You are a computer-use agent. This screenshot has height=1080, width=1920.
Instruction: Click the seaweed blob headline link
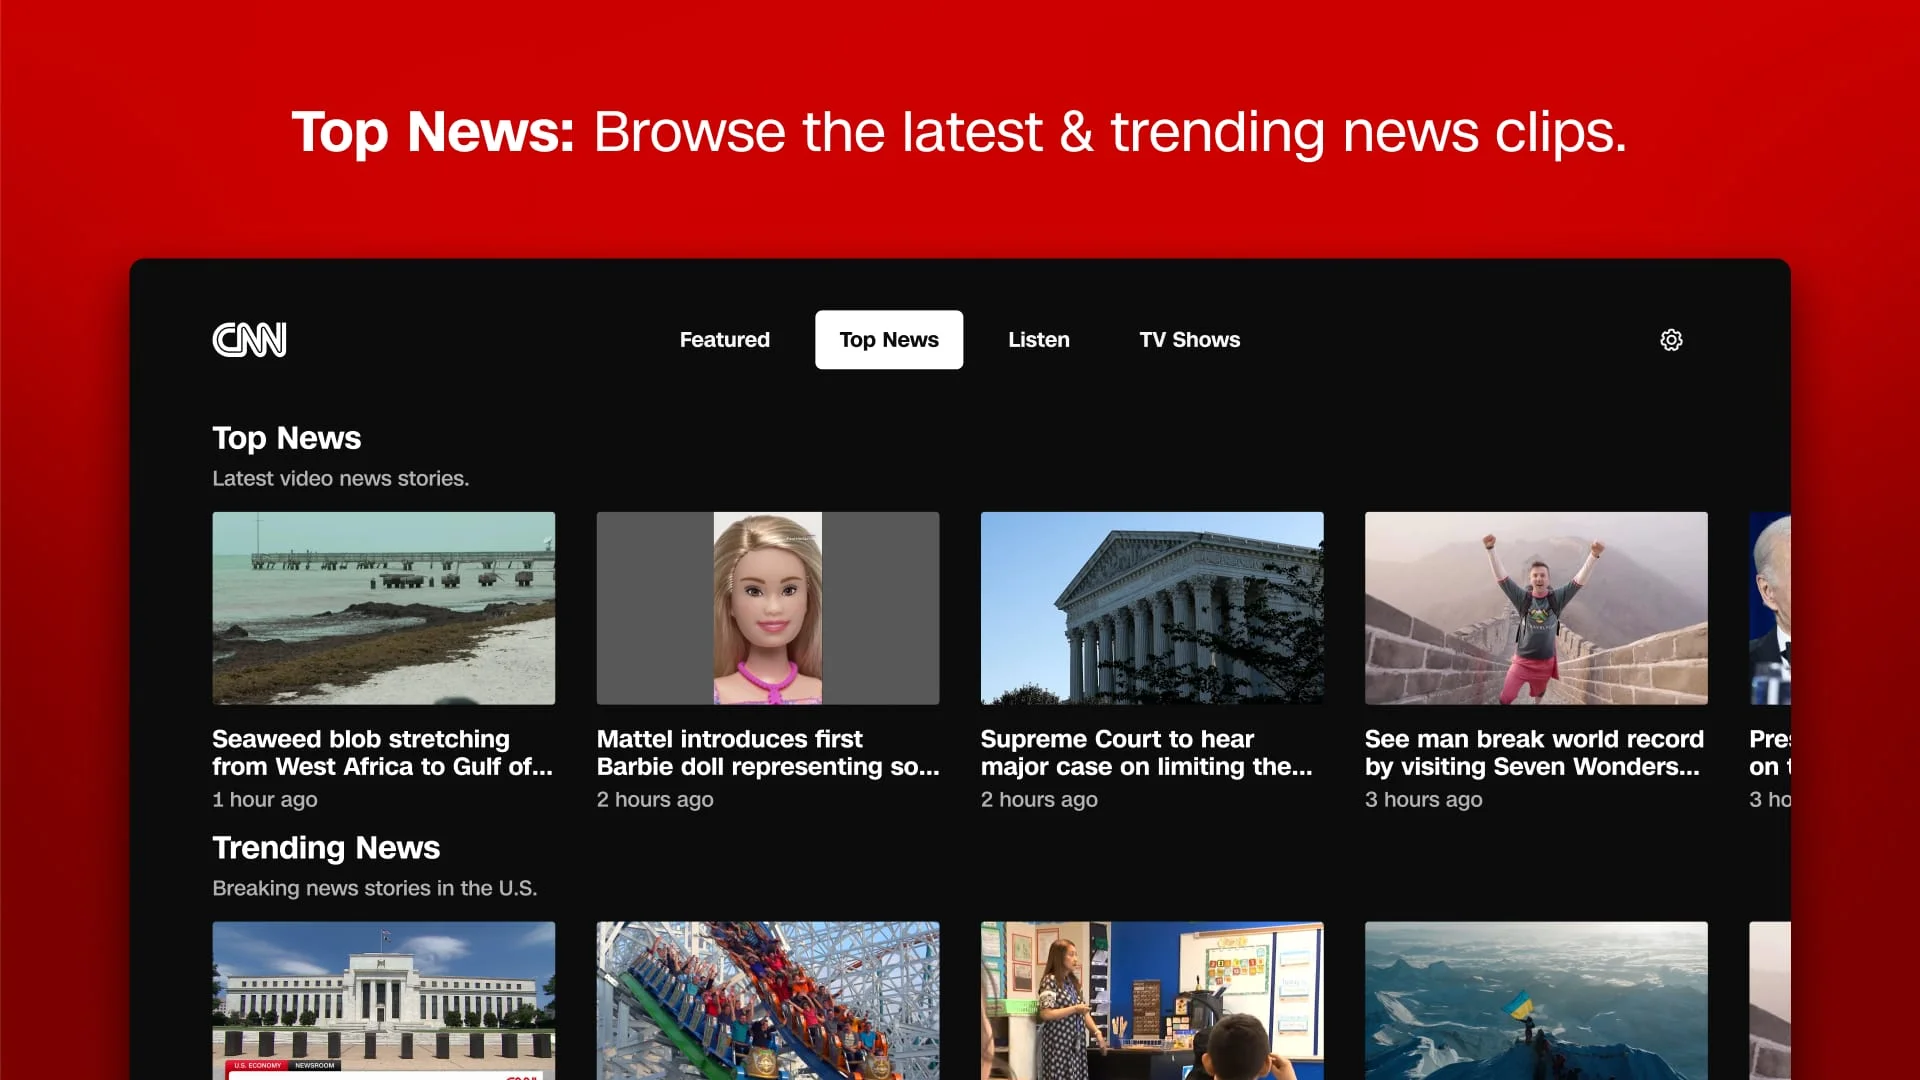[382, 753]
